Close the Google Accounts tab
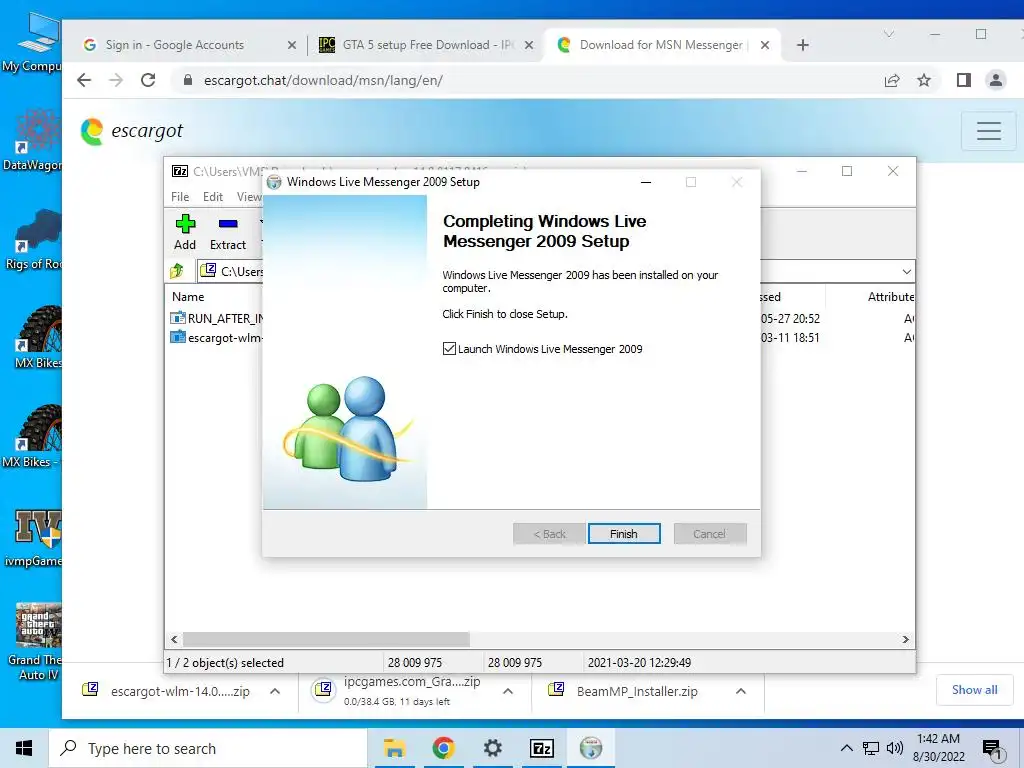This screenshot has width=1024, height=768. tap(292, 45)
